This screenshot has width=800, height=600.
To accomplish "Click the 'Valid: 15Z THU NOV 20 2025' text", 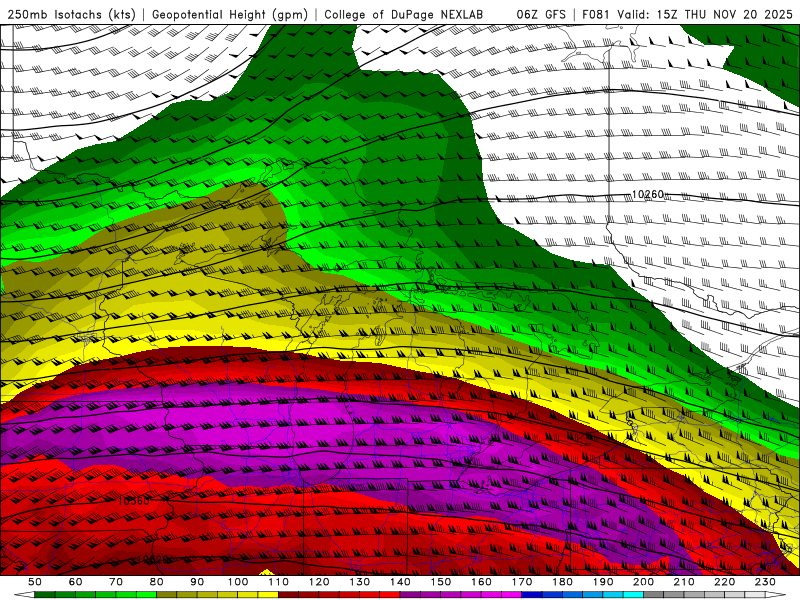I will click(705, 14).
